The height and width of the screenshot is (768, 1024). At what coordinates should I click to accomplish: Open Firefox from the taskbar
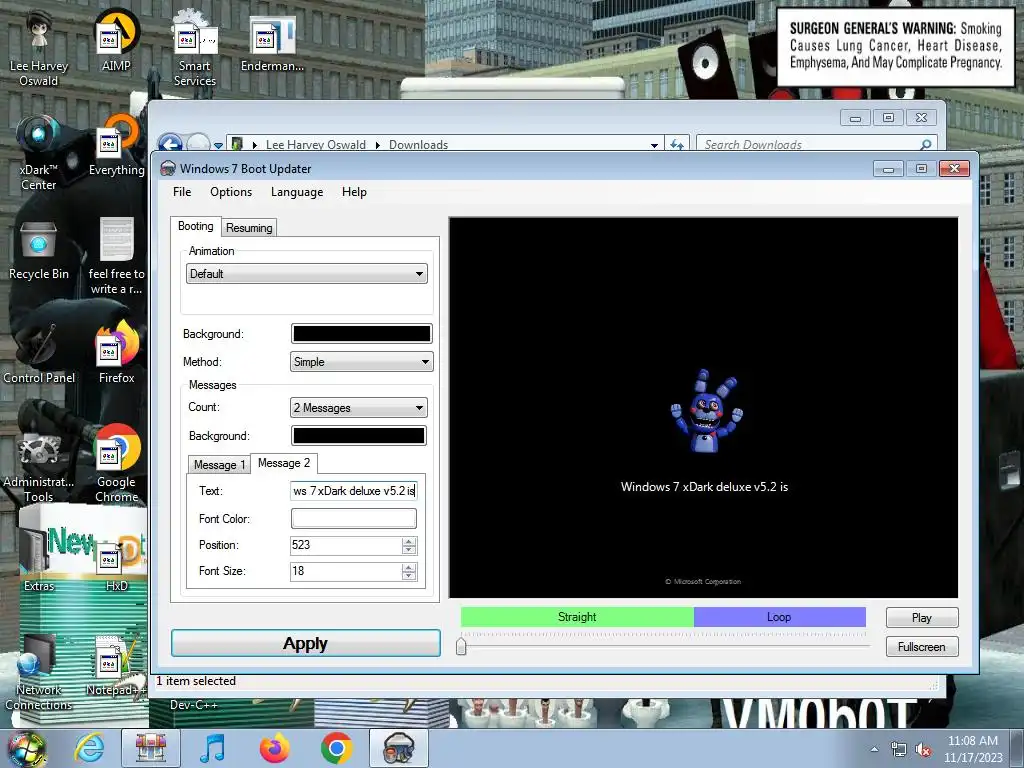click(x=274, y=748)
